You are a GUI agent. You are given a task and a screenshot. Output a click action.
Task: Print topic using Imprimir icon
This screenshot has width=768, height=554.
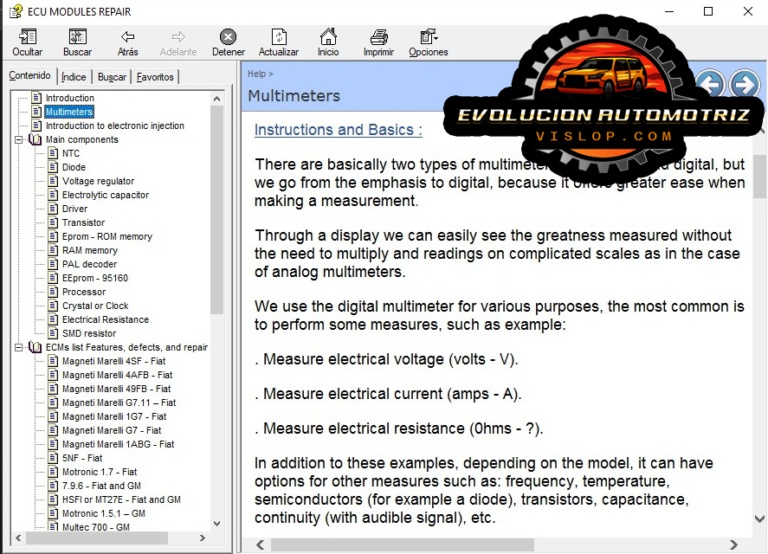tap(378, 42)
